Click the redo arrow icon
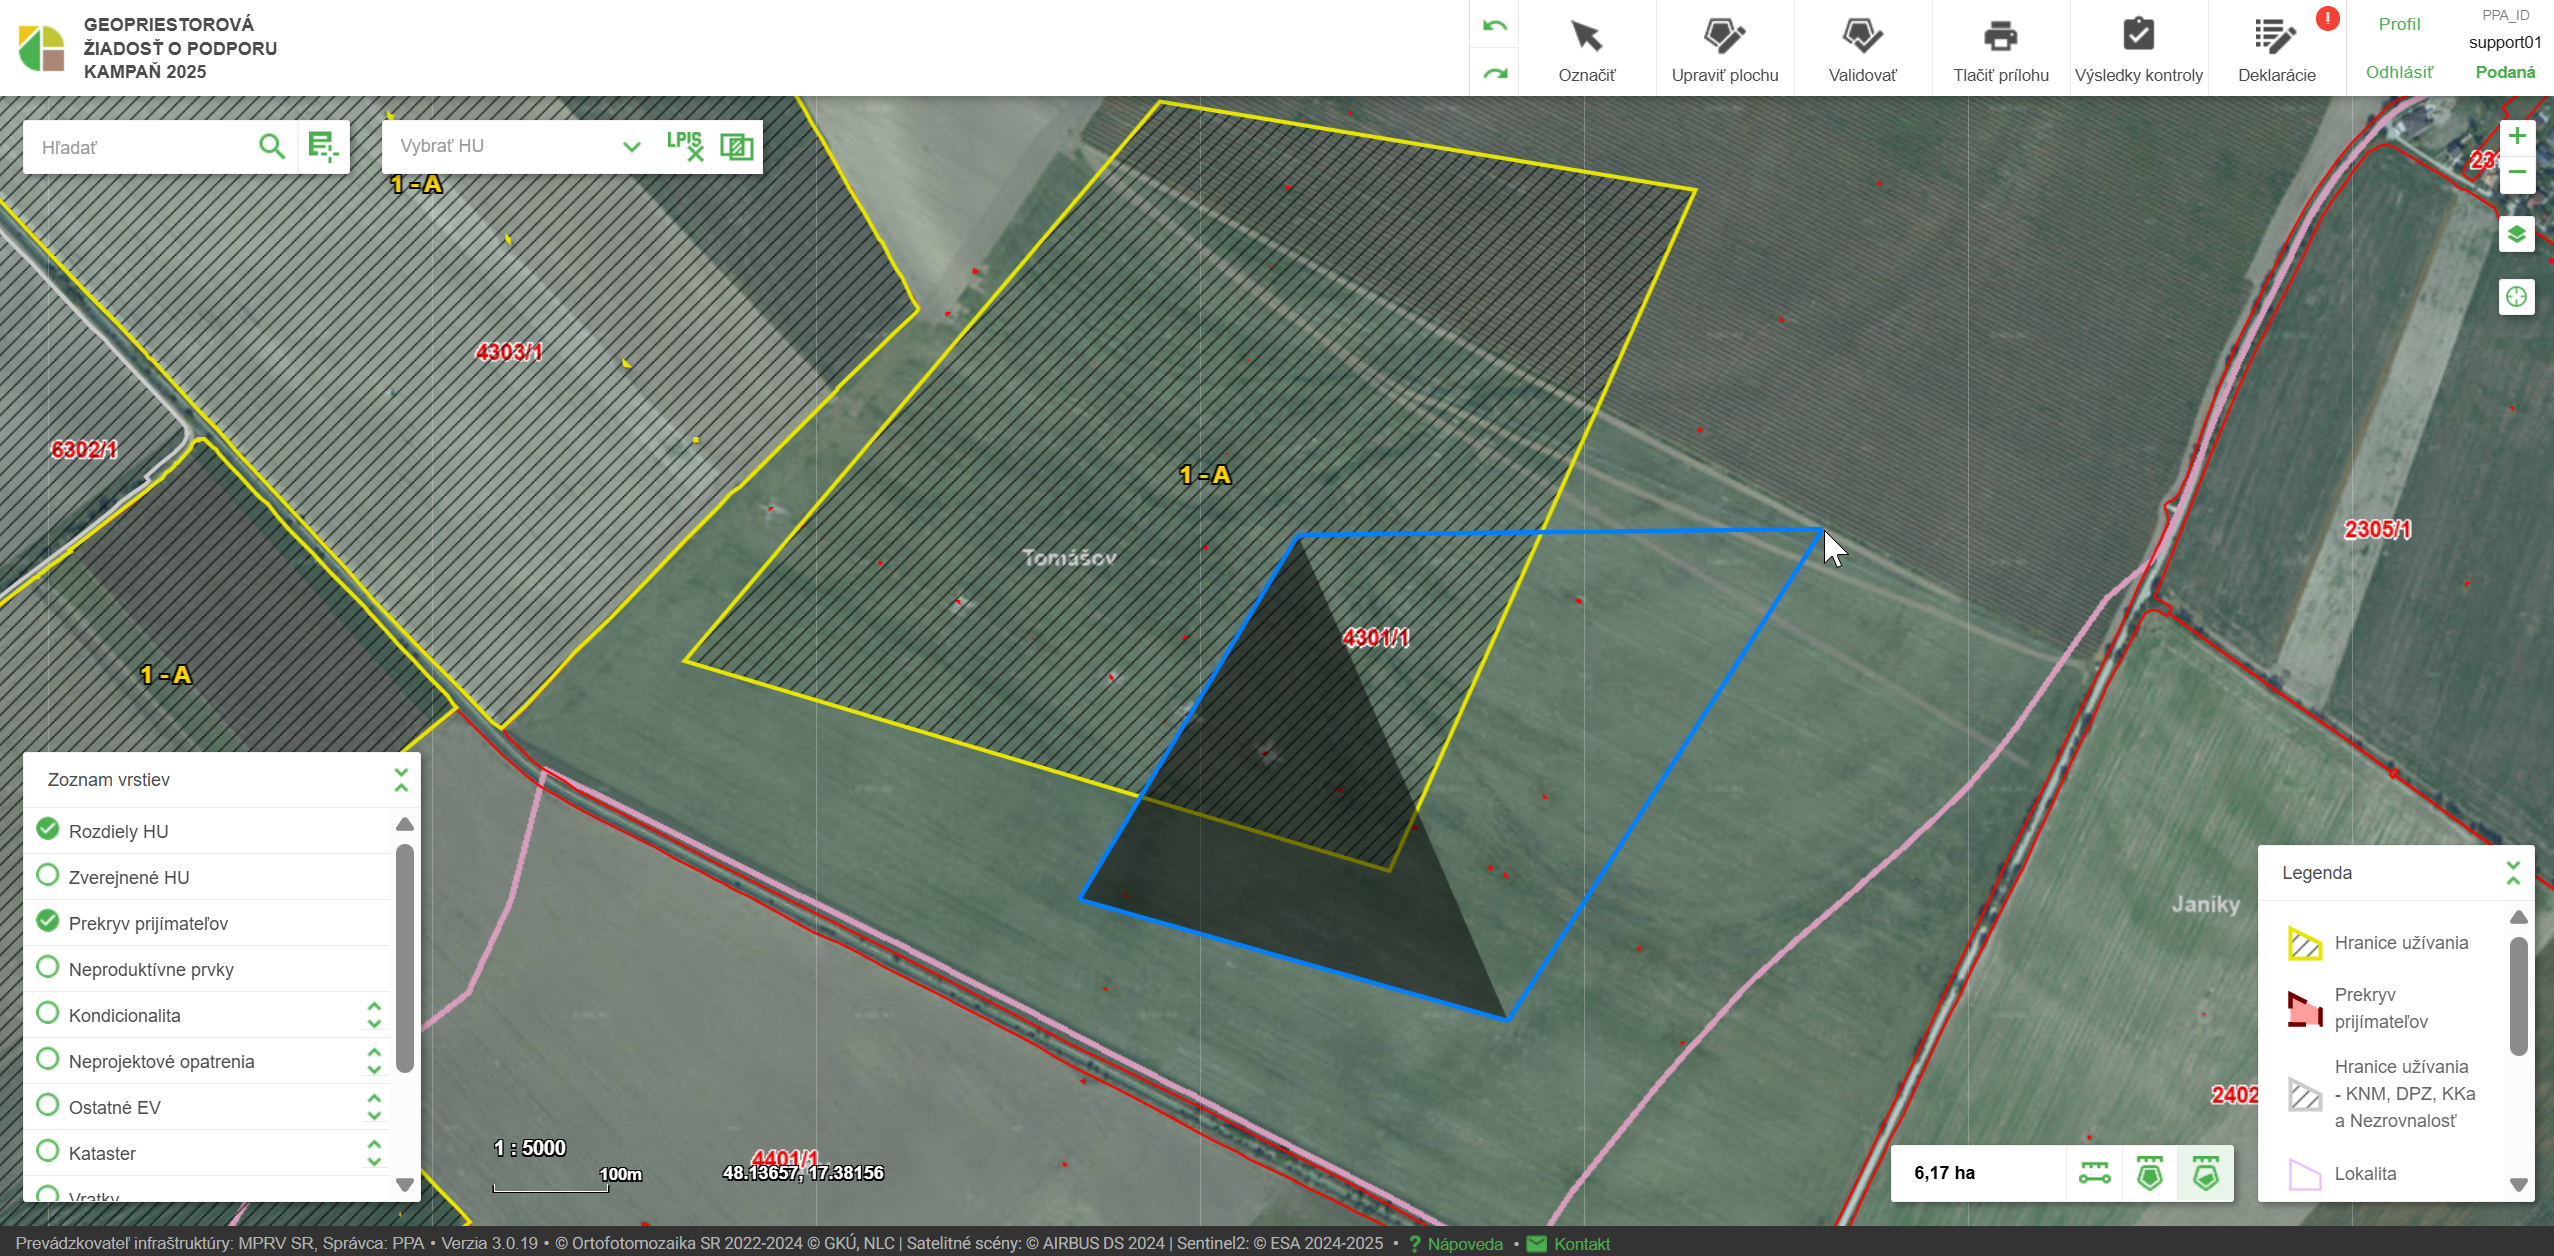2554x1256 pixels. pyautogui.click(x=1494, y=73)
